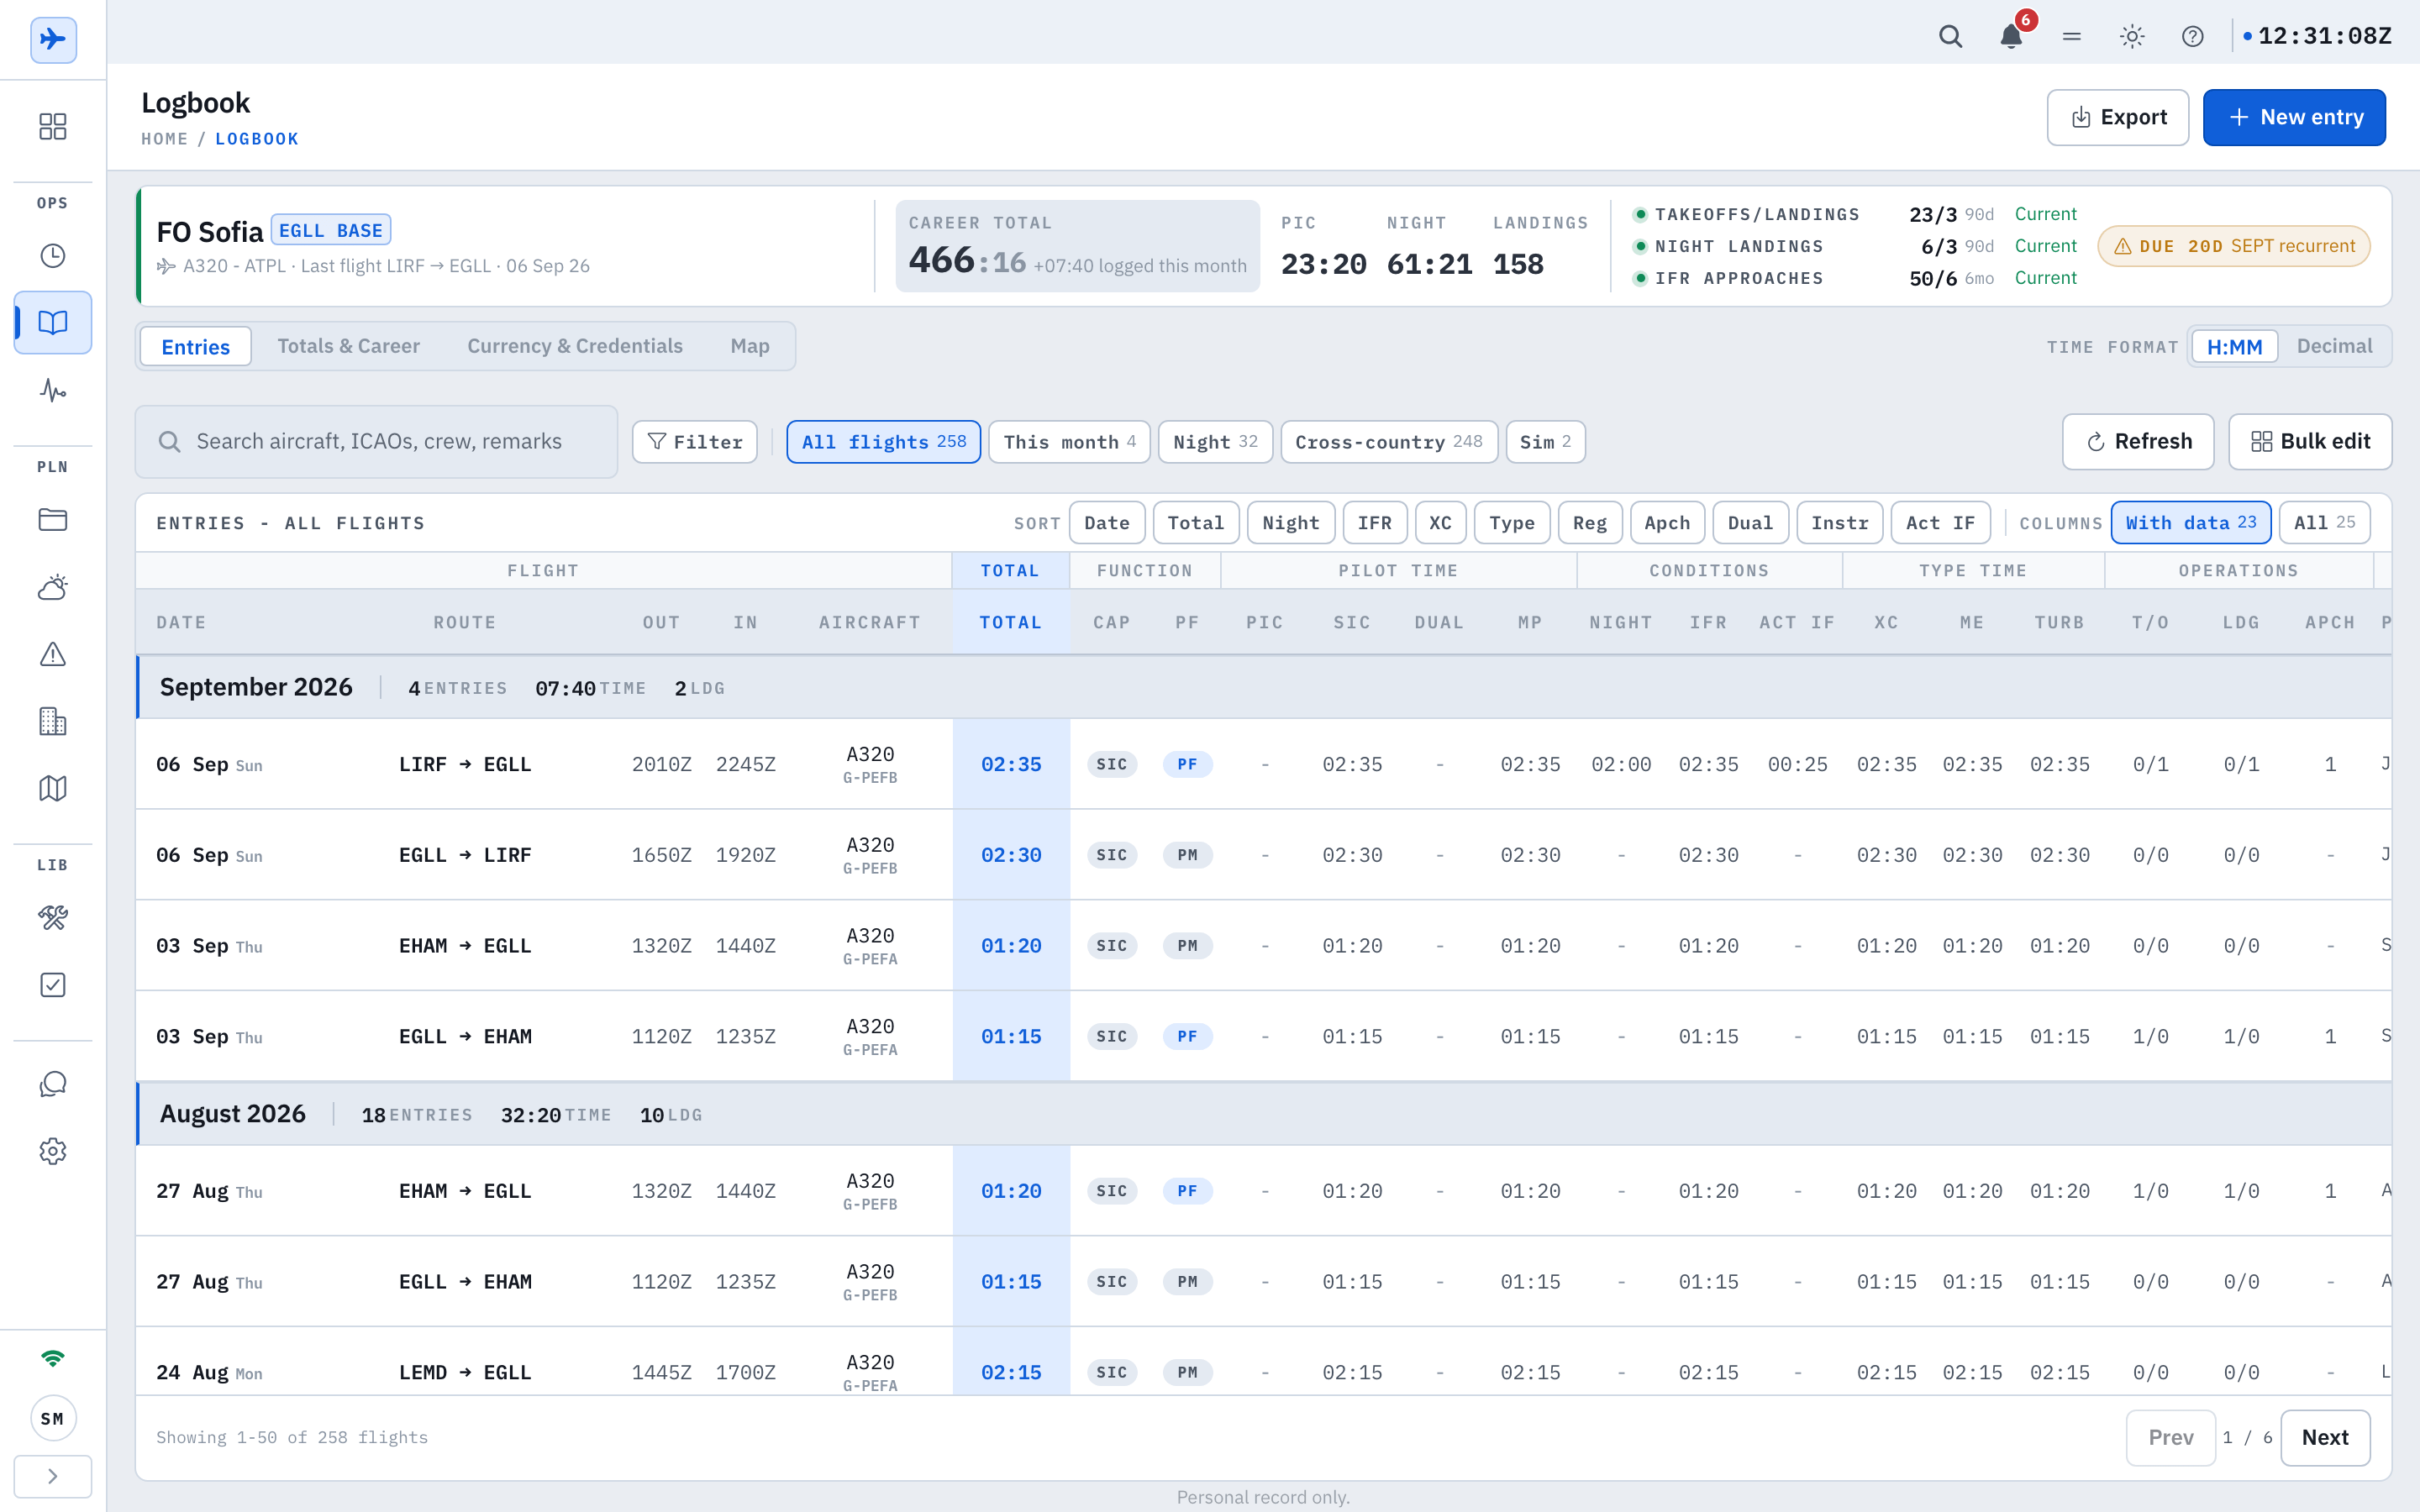Screen dimensions: 2420x1512
Task: Click the Prev page button
Action: [x=2170, y=1437]
